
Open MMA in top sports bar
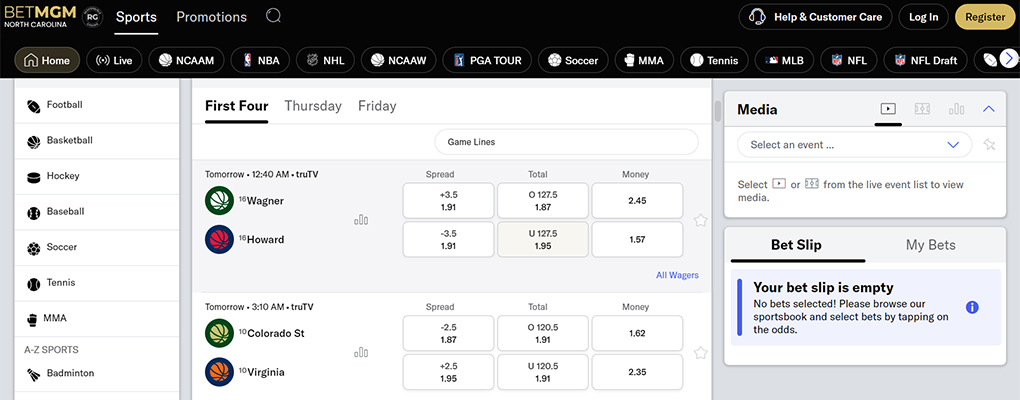pos(644,60)
